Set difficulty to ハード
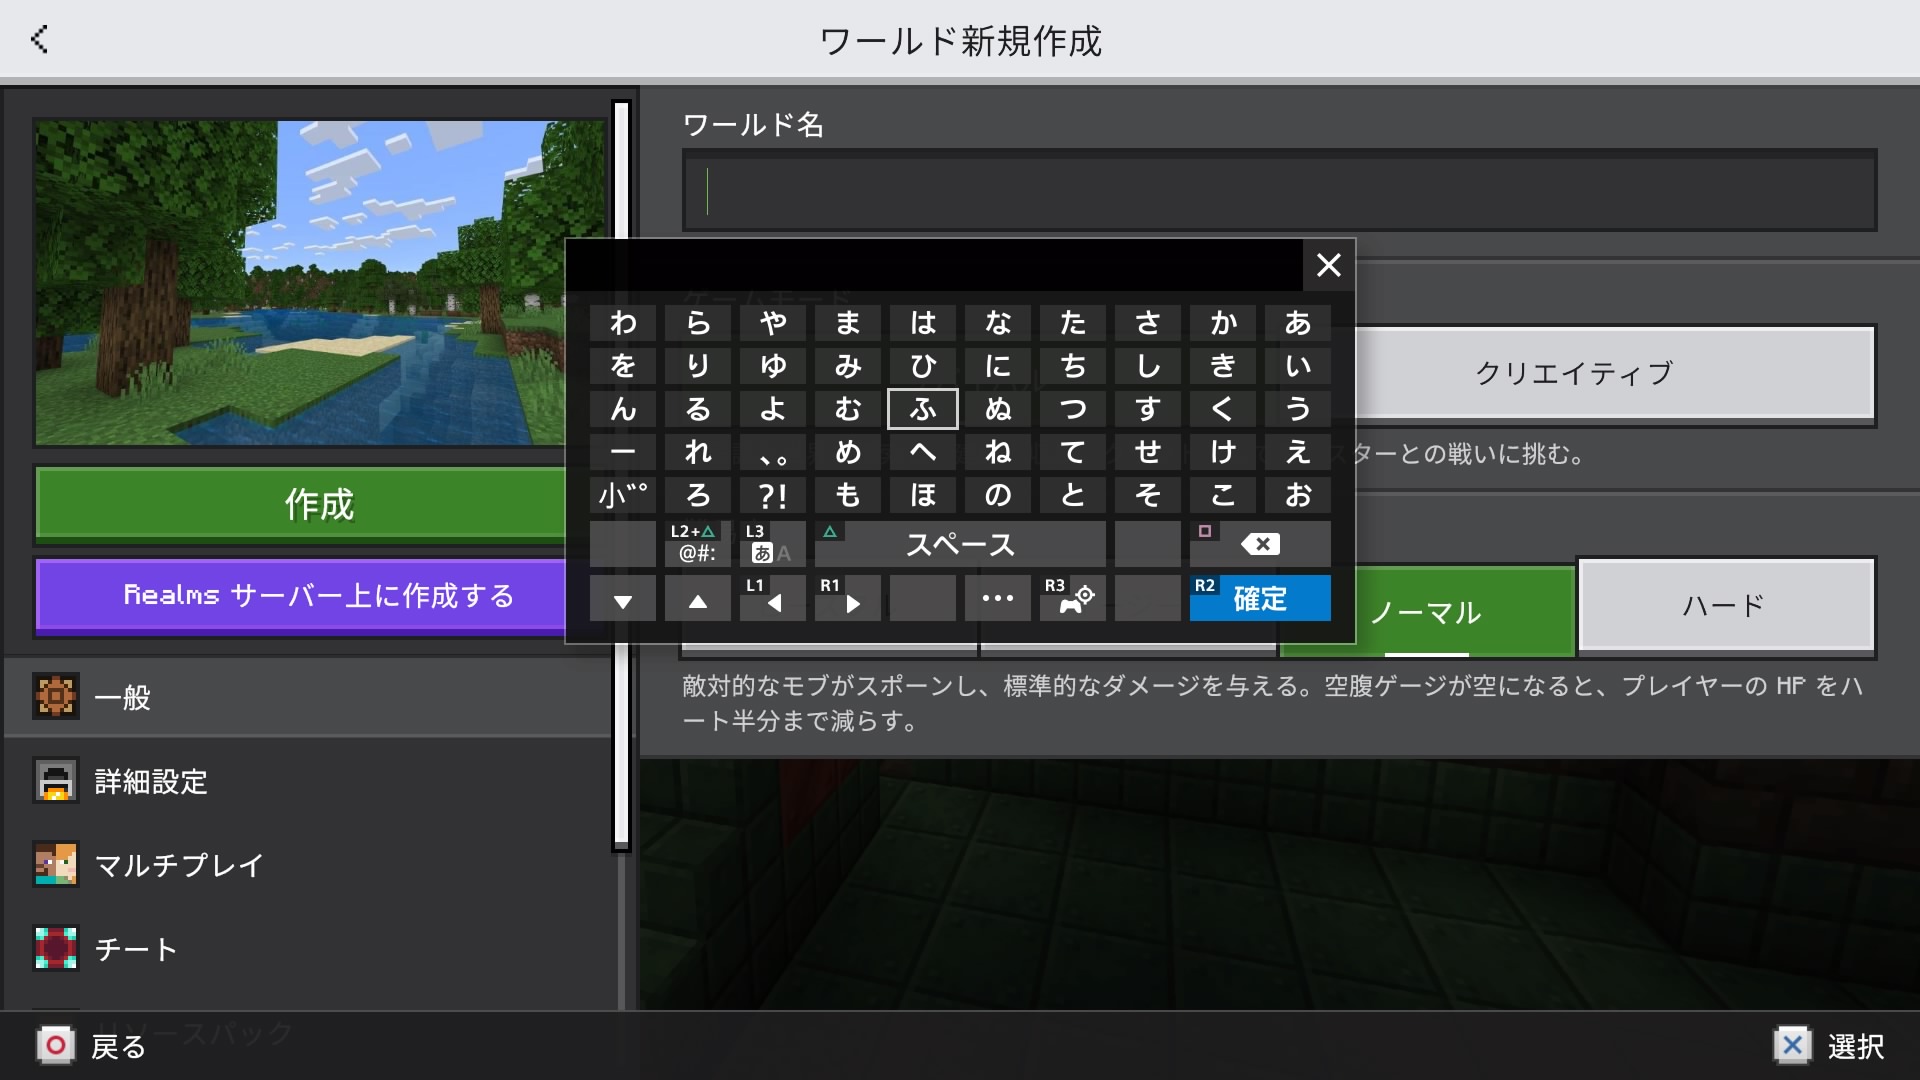Screen dimensions: 1920x1080 click(x=1726, y=606)
